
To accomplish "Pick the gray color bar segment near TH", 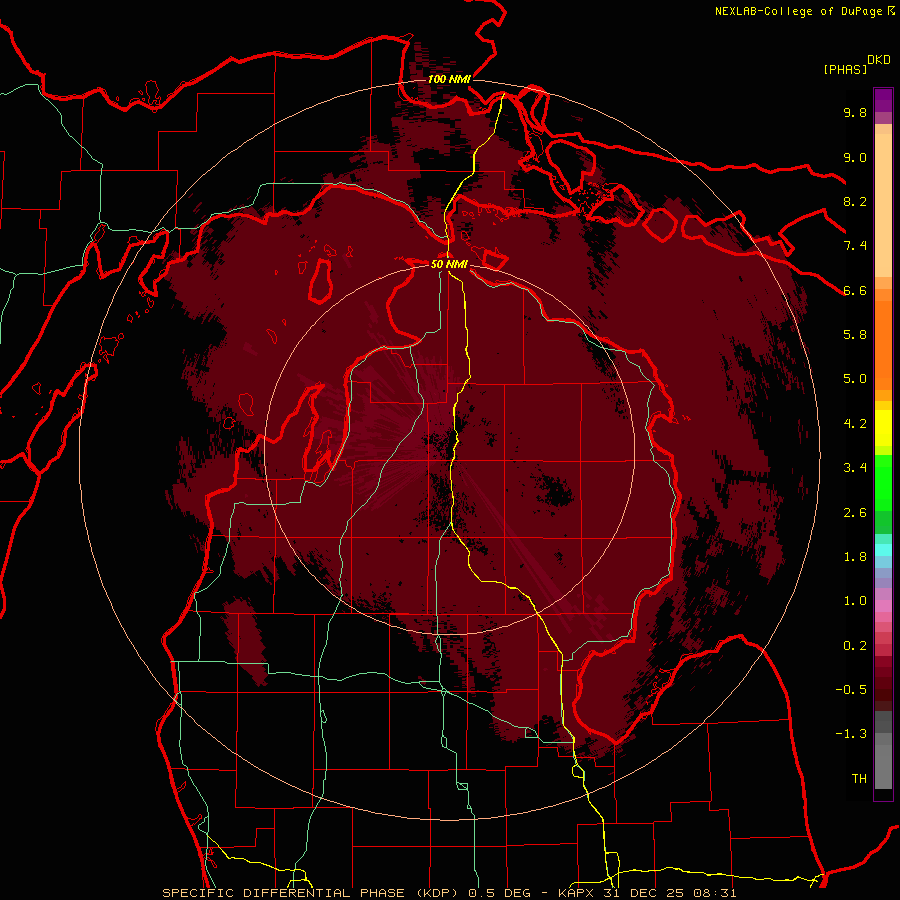I will coord(883,766).
